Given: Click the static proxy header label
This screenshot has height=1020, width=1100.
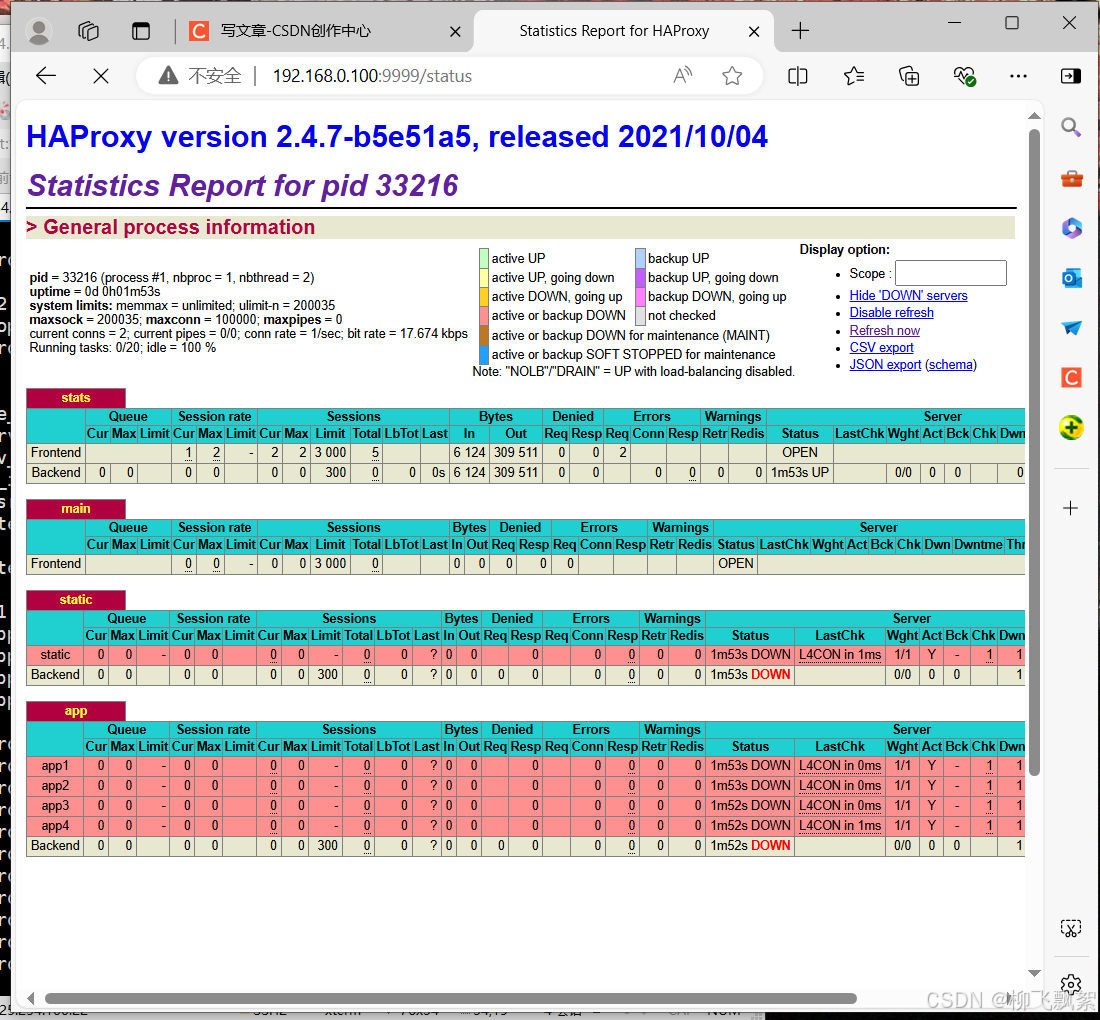Looking at the screenshot, I should (x=76, y=600).
